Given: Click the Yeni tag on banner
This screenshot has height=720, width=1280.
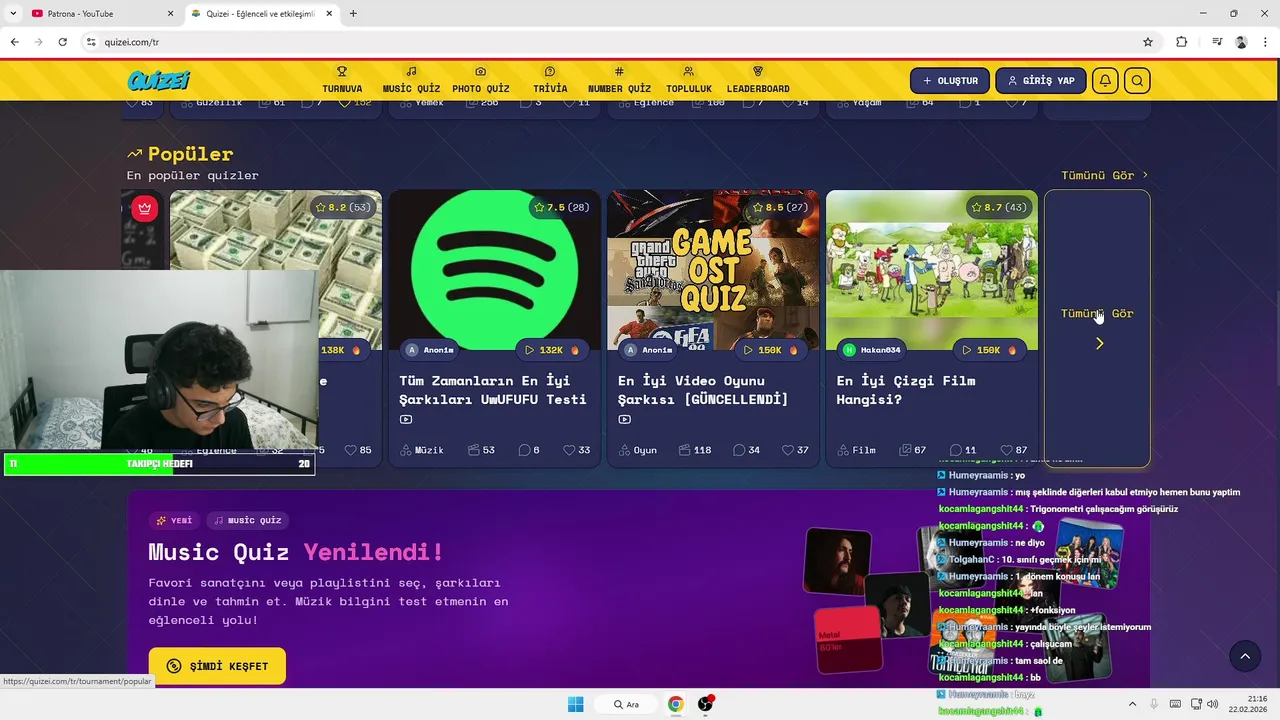Looking at the screenshot, I should [174, 520].
